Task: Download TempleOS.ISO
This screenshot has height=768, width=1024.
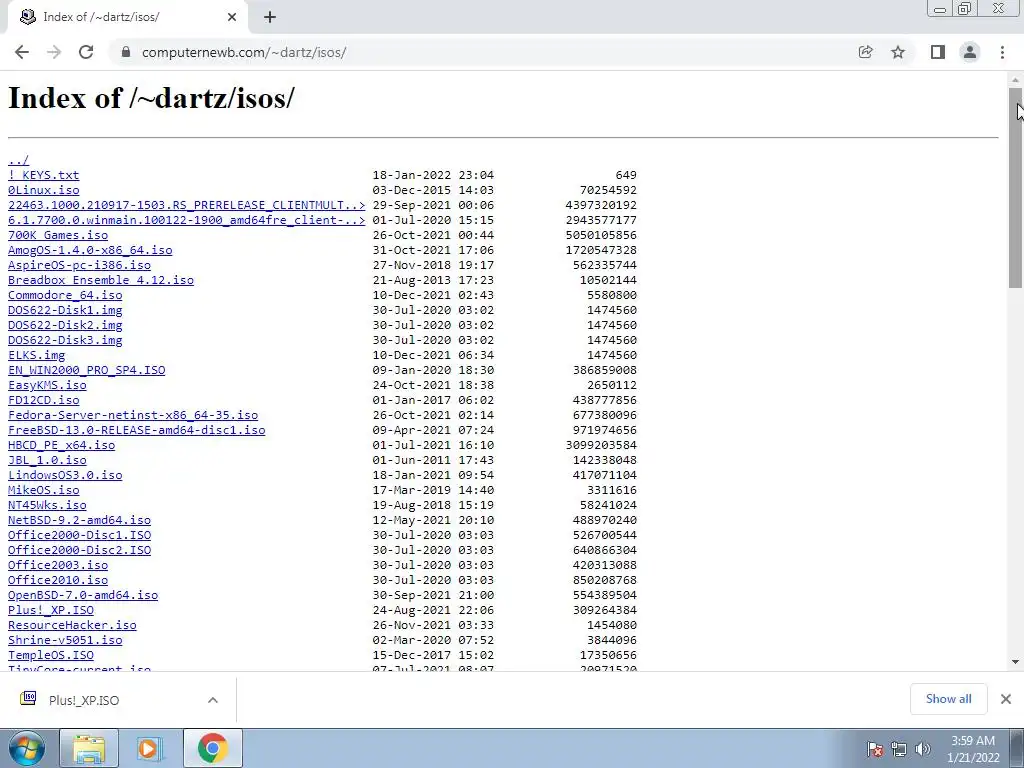Action: pos(51,656)
